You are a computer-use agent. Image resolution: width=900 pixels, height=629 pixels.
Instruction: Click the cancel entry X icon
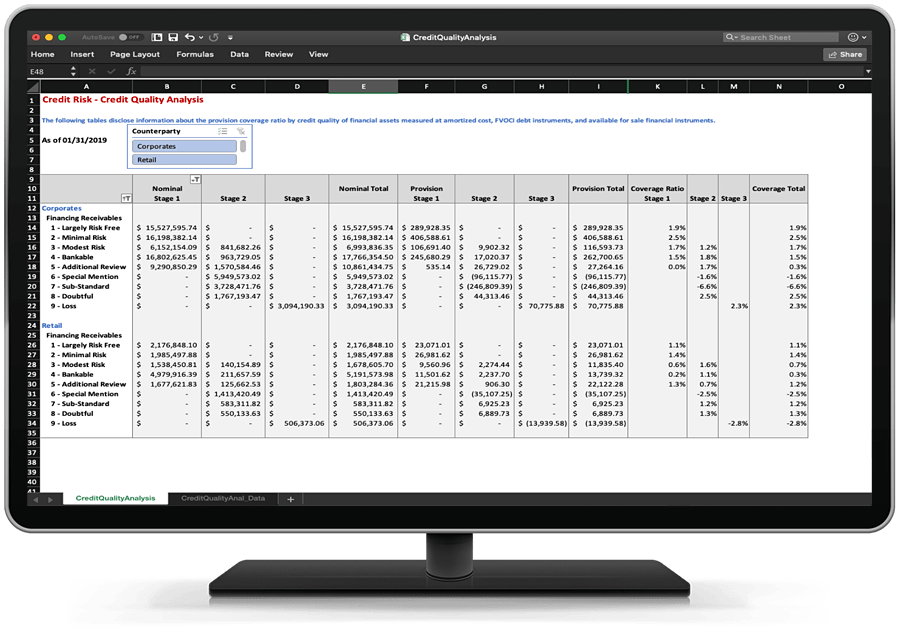click(92, 71)
